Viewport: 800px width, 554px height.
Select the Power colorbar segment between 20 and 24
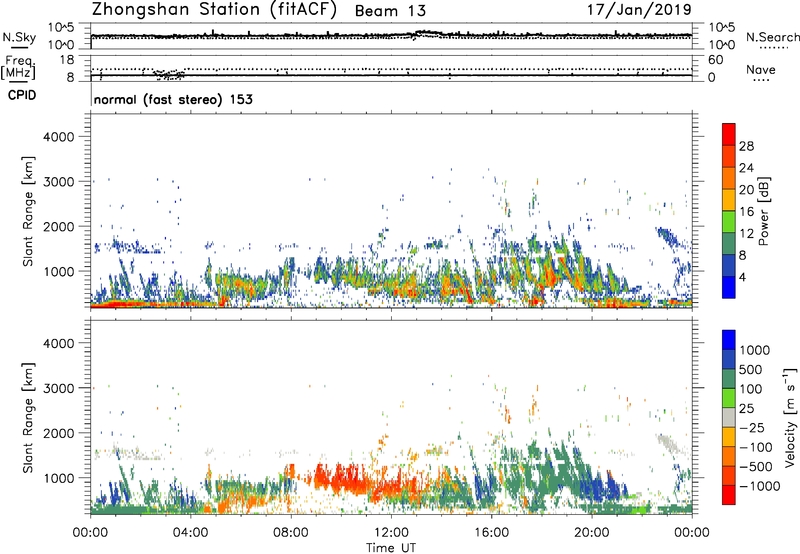click(729, 178)
